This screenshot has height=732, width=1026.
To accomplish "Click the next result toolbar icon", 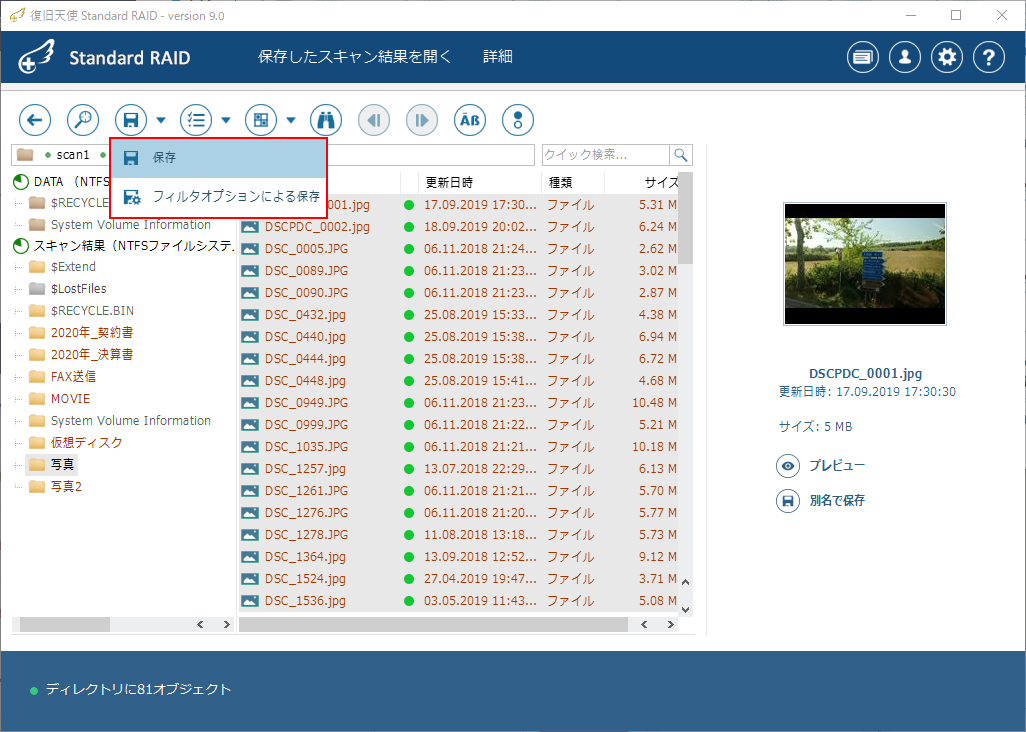I will 422,120.
